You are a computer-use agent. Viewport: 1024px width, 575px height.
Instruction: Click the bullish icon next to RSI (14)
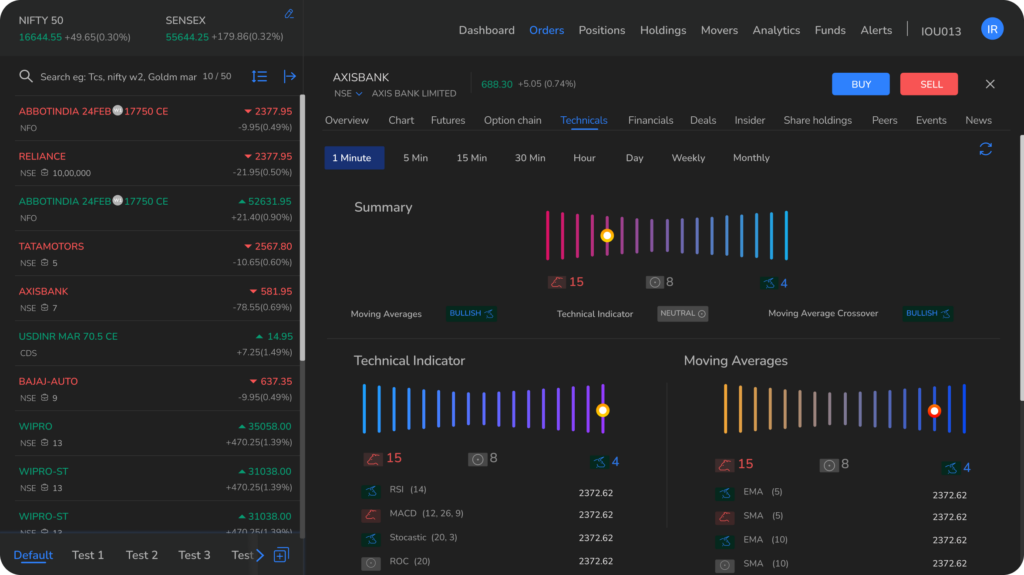(x=371, y=490)
